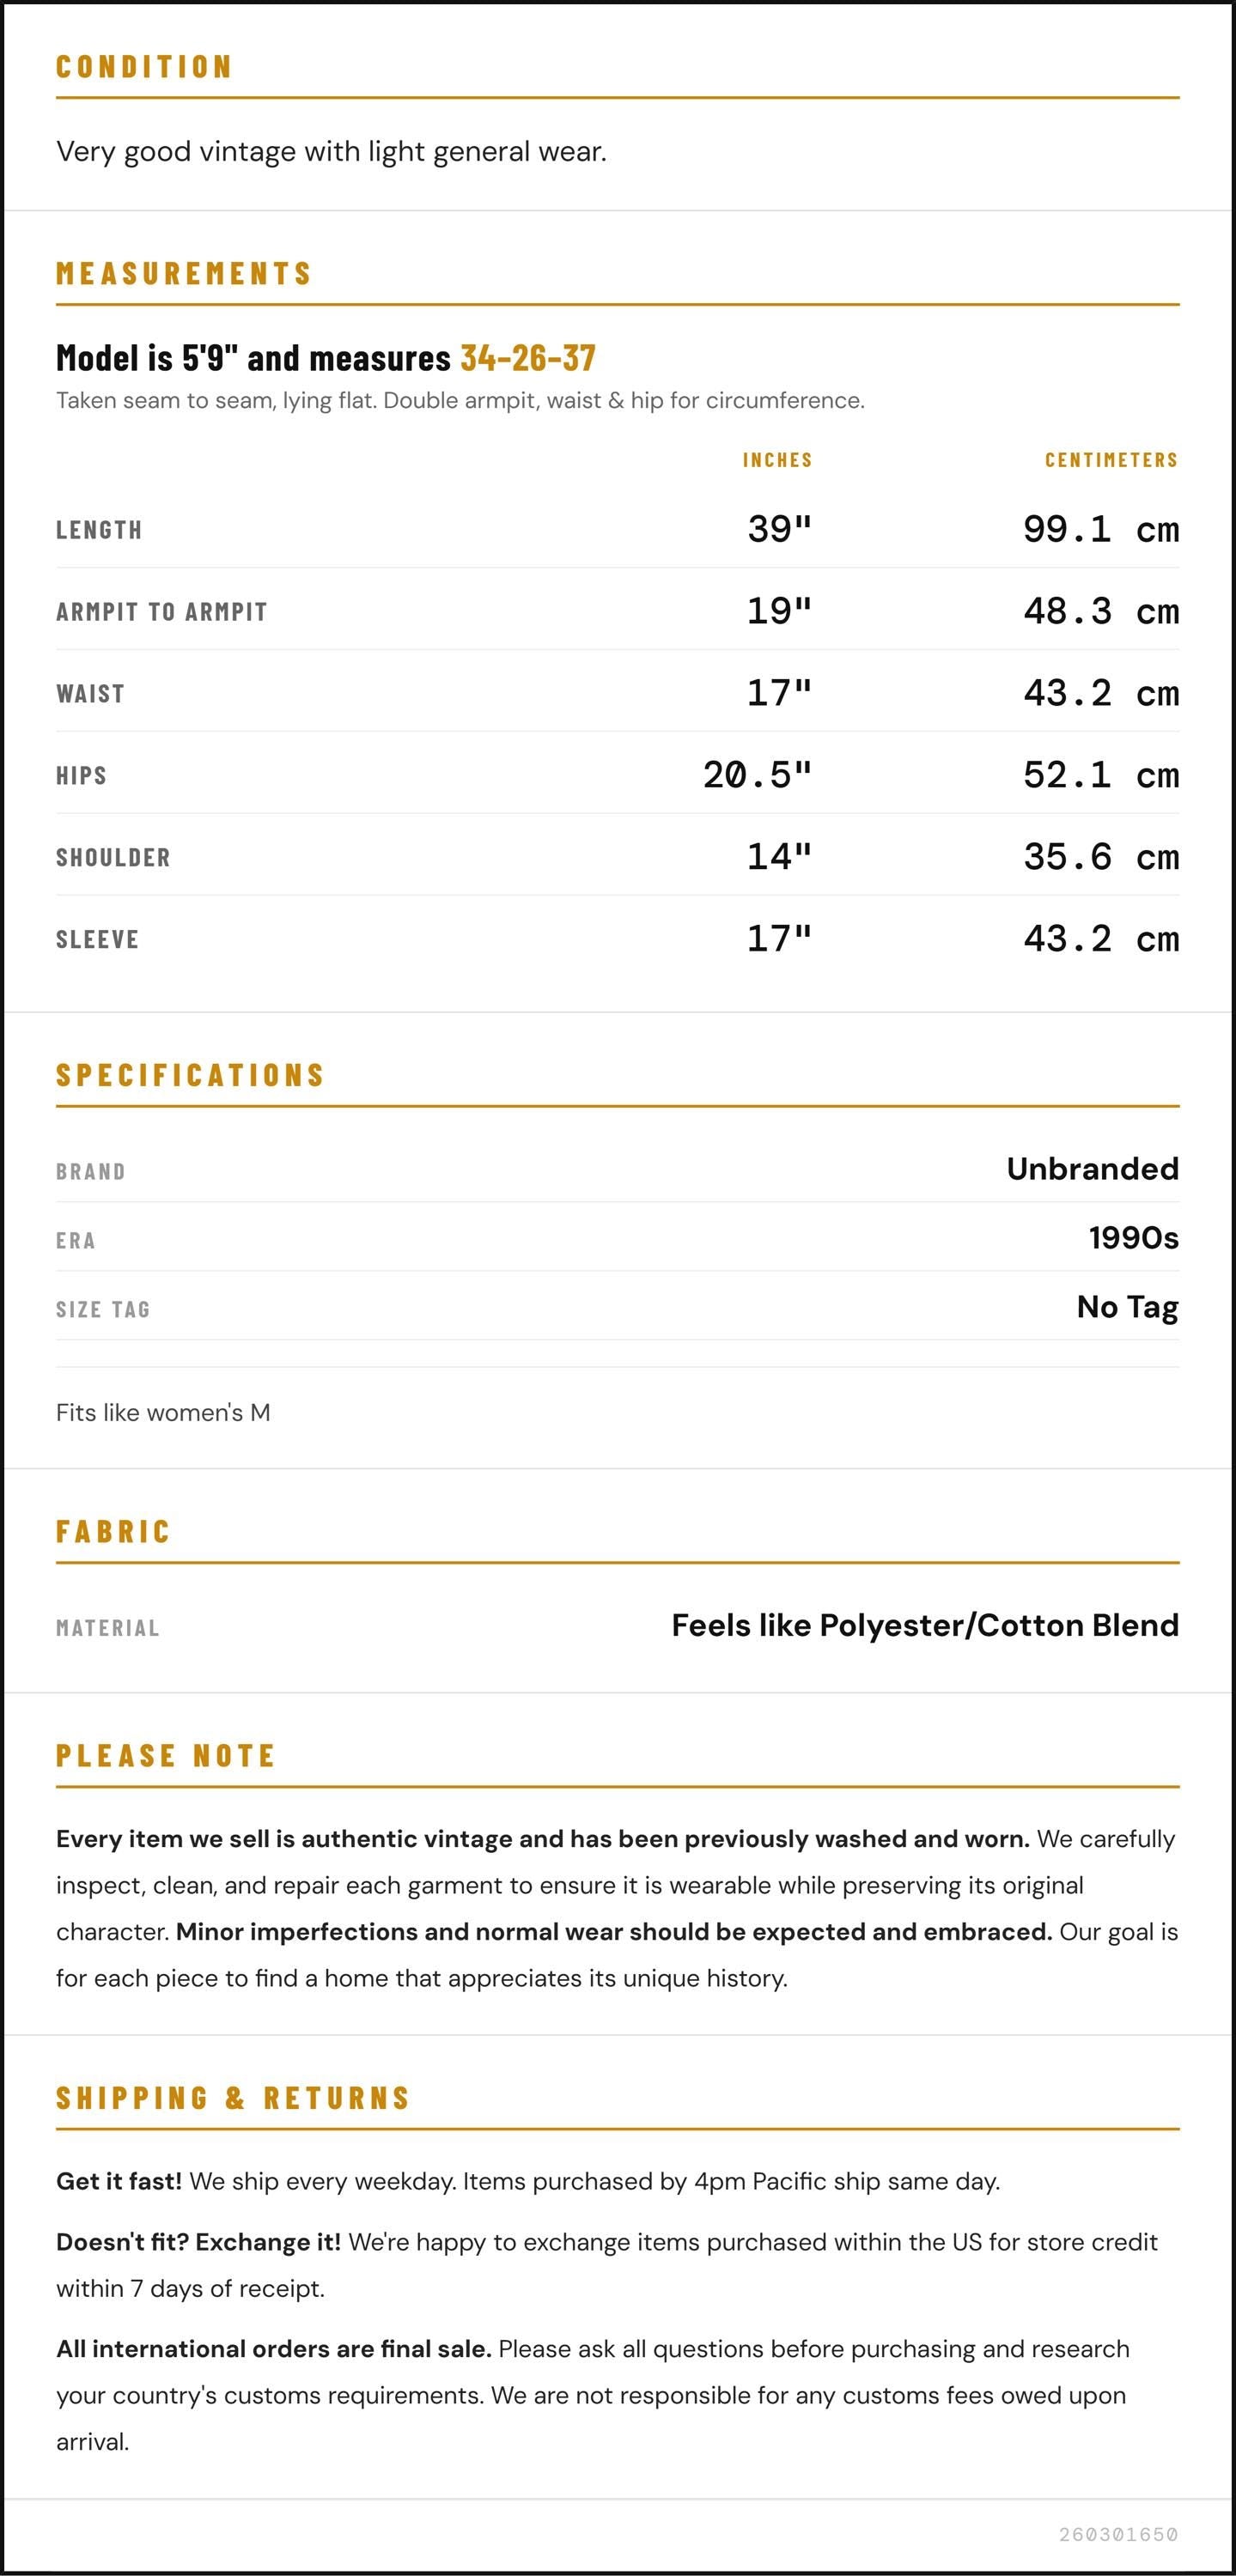1236x2576 pixels.
Task: Select the Measurements section heading
Action: click(184, 273)
